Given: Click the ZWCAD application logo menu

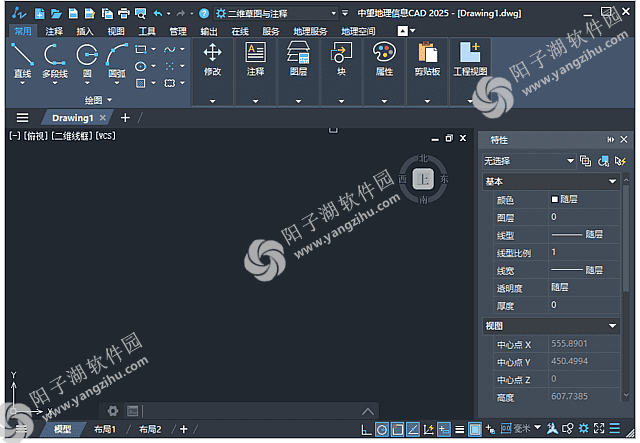Looking at the screenshot, I should click(19, 13).
